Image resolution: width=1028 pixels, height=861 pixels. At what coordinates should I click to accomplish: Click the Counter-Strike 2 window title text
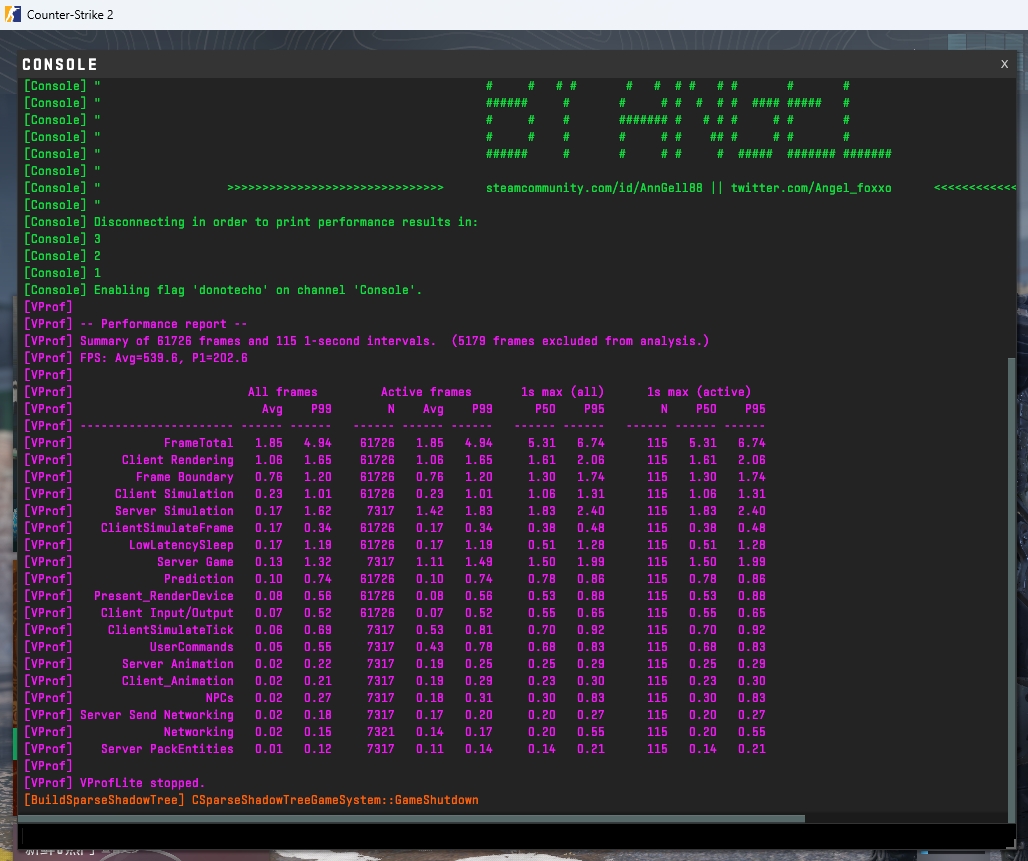coord(70,14)
